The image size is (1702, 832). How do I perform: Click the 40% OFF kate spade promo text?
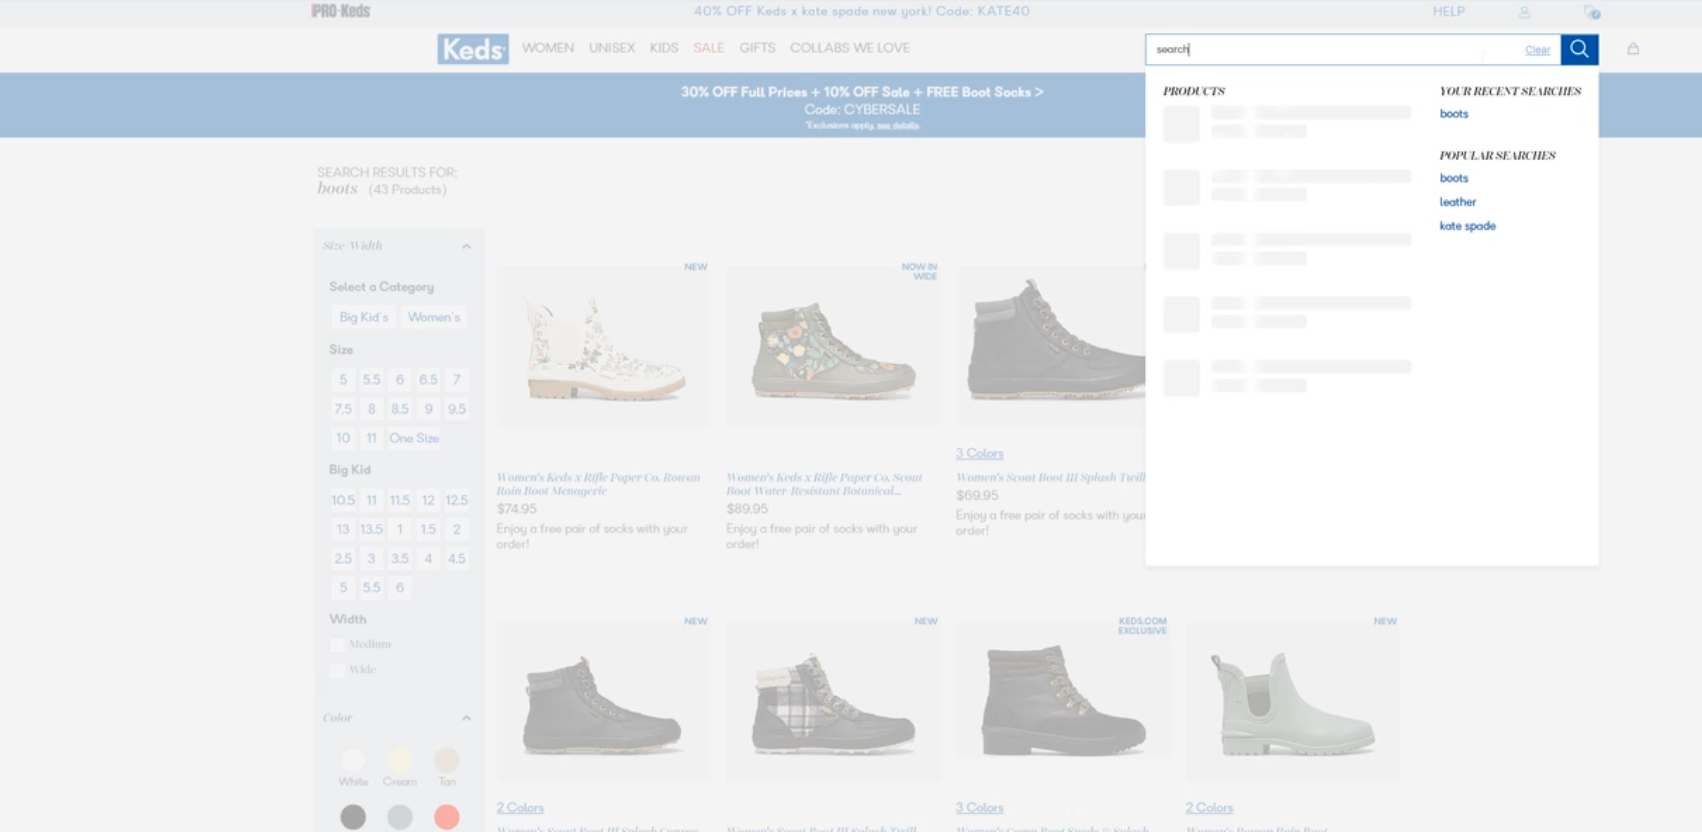(861, 11)
